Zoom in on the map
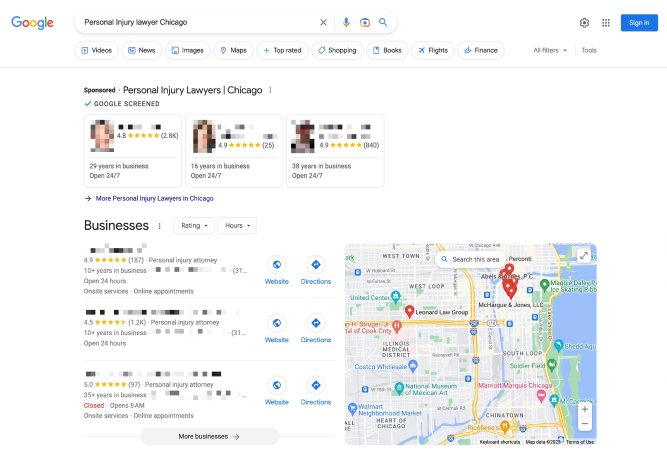The width and height of the screenshot is (667, 460). coord(585,409)
